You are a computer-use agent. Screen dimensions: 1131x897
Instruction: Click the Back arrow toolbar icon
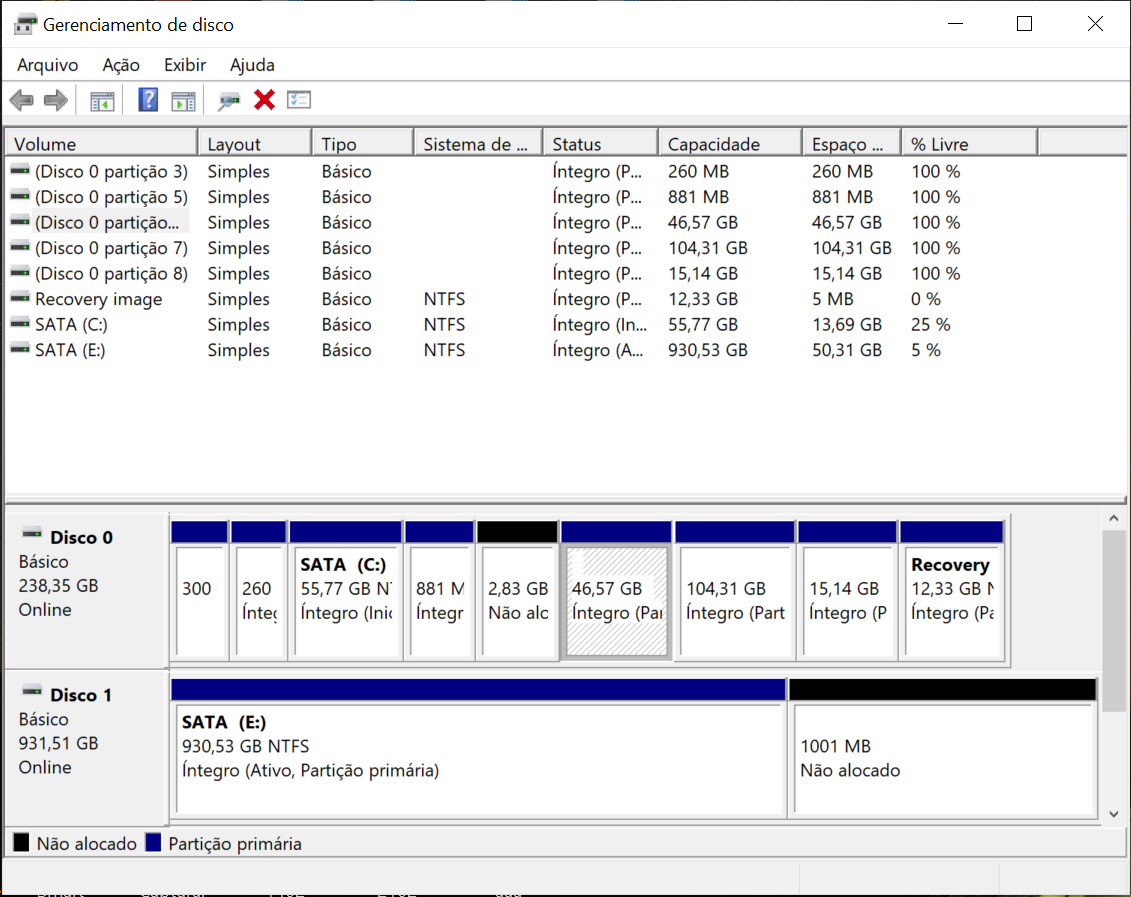pos(22,100)
